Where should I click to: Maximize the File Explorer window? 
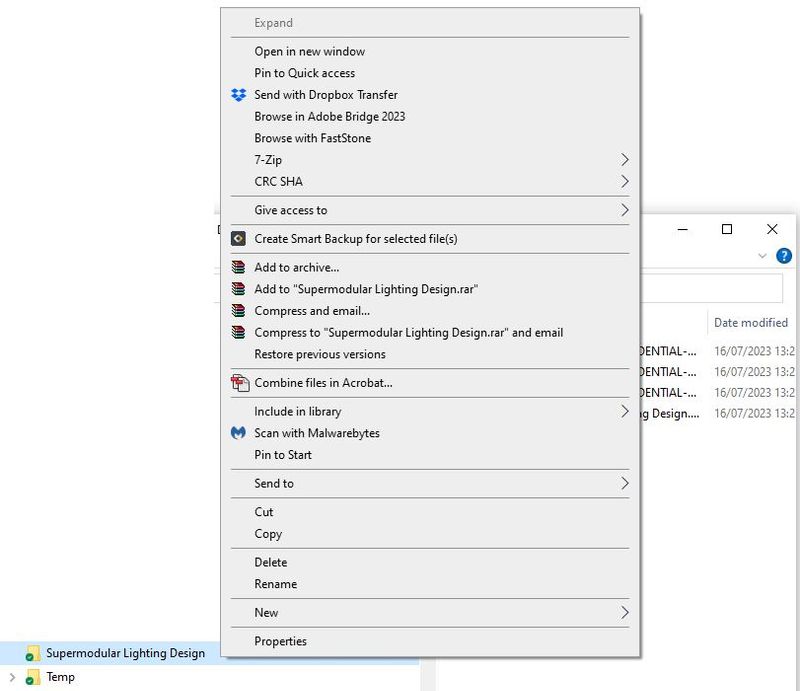coord(727,230)
